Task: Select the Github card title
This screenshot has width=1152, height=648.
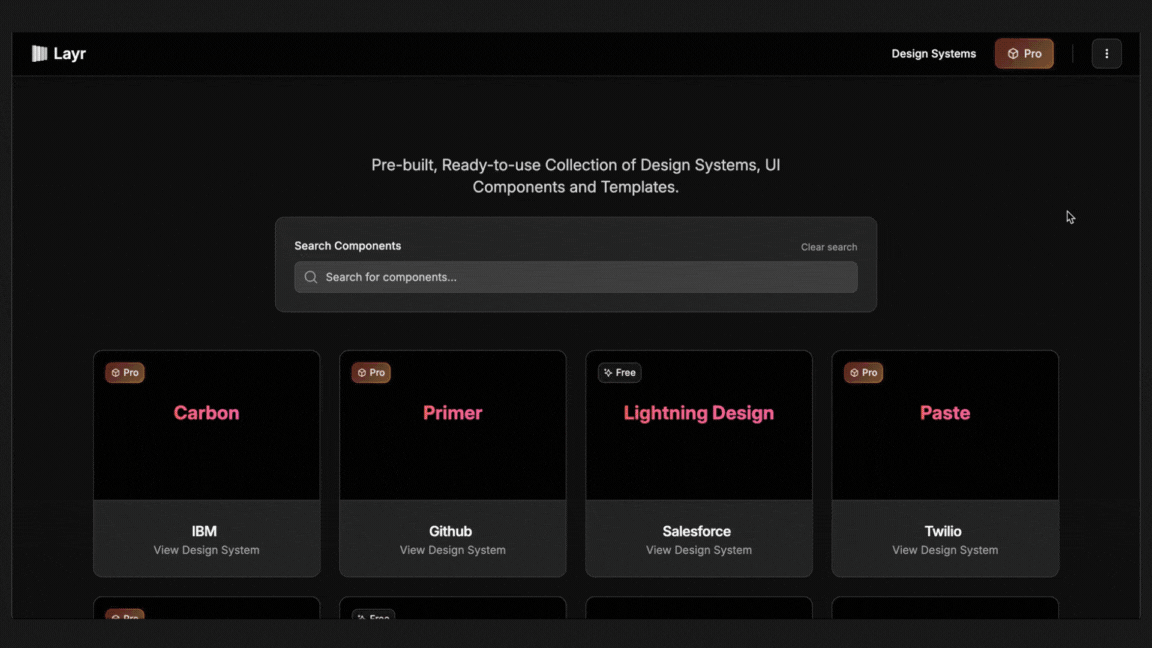Action: pyautogui.click(x=450, y=531)
